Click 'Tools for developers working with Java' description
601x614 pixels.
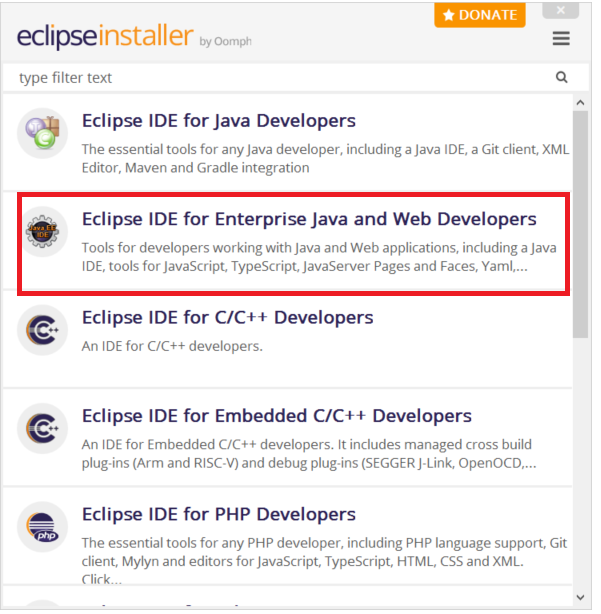[x=319, y=257]
